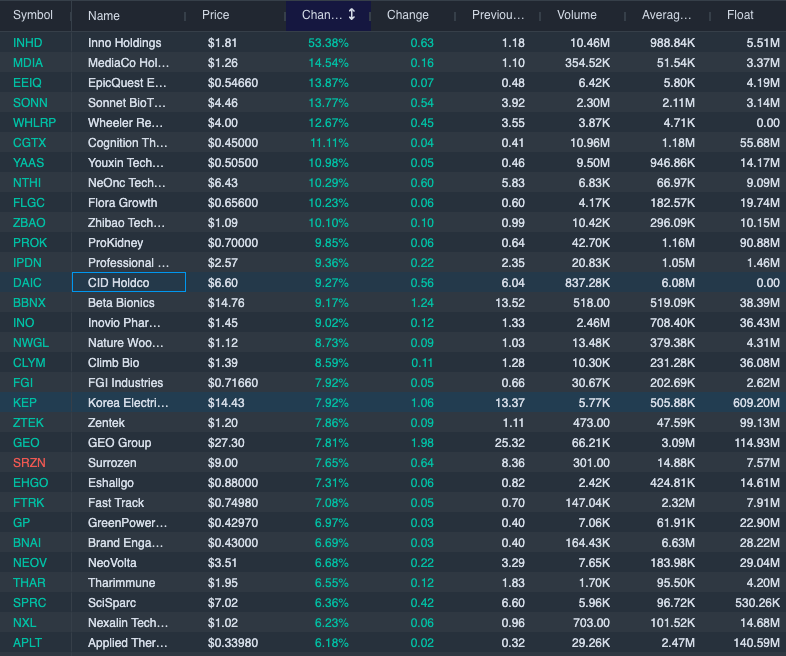Open the INHD ticker symbol
Image resolution: width=786 pixels, height=656 pixels.
pyautogui.click(x=28, y=43)
